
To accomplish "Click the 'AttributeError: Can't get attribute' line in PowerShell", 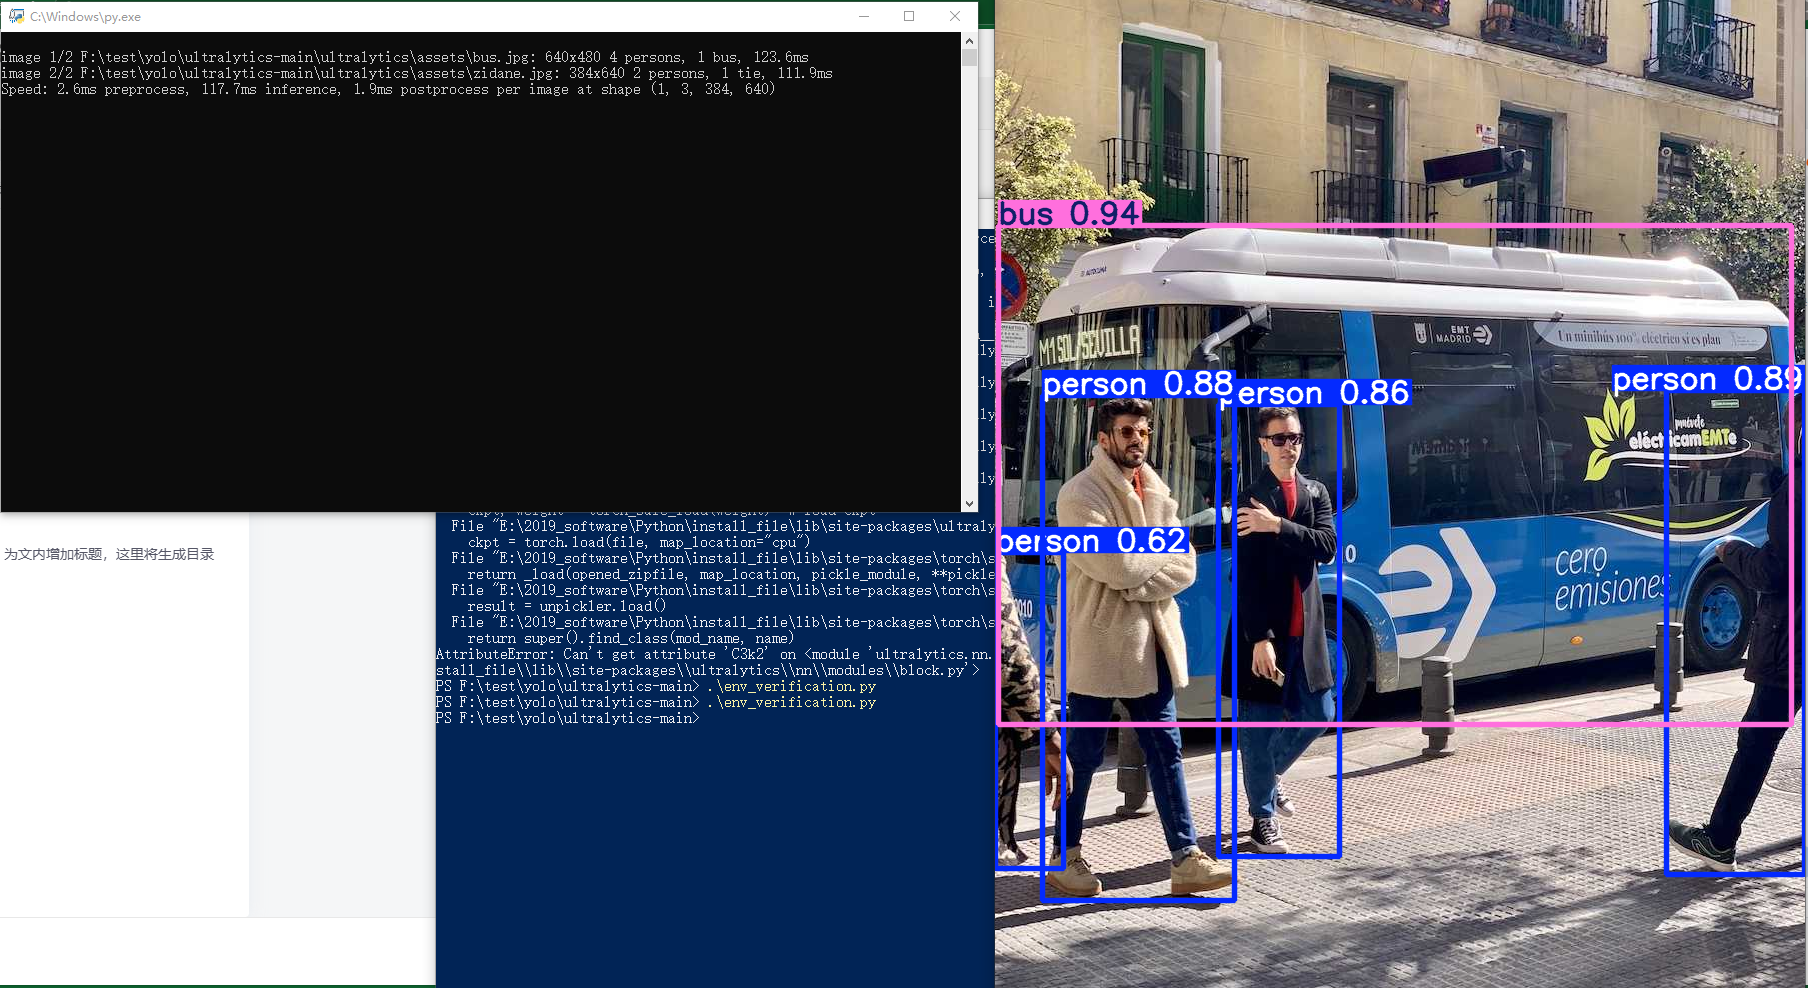I will point(714,654).
